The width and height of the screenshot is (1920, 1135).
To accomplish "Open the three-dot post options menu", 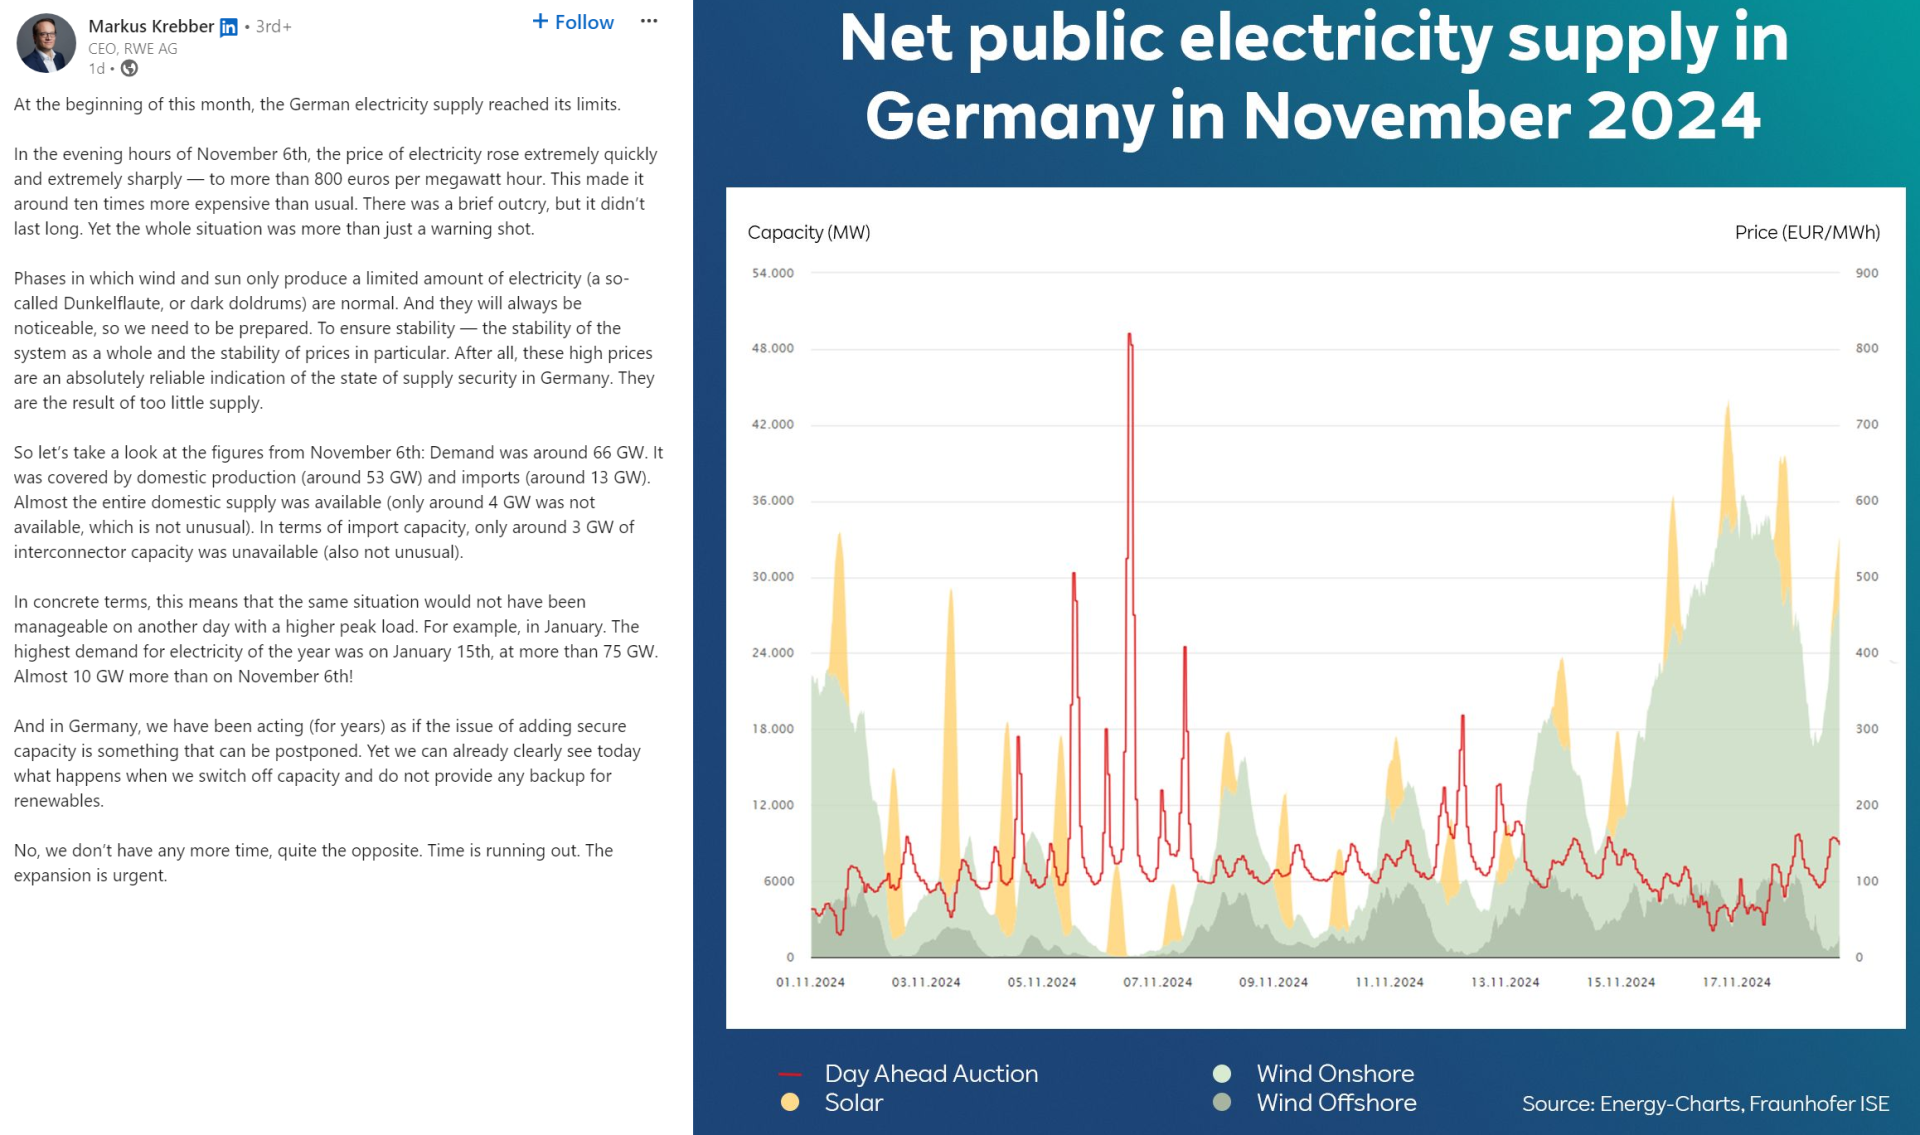I will coord(649,21).
